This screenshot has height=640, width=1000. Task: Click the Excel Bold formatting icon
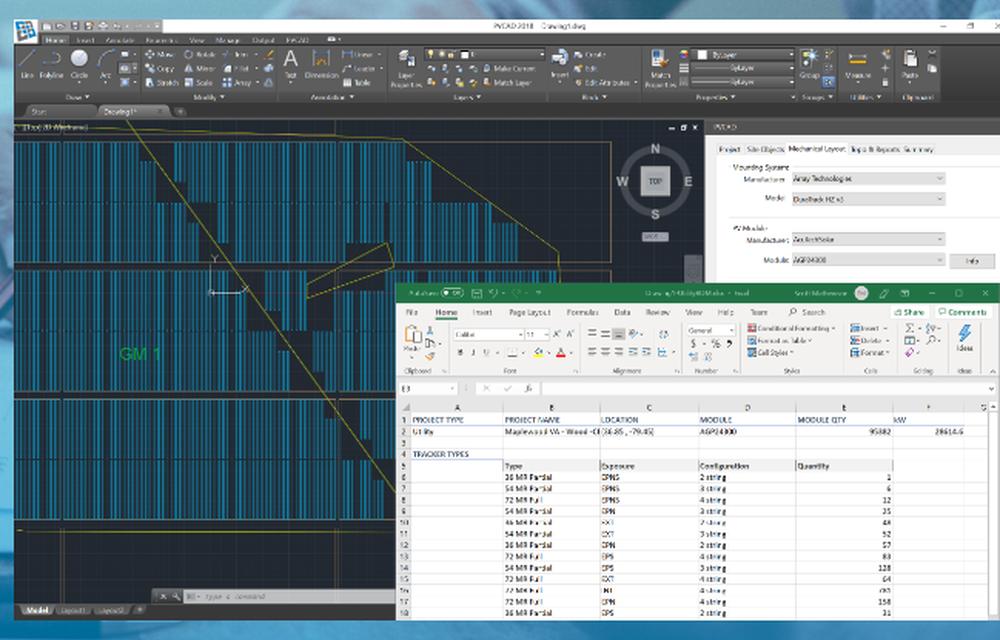[x=460, y=353]
